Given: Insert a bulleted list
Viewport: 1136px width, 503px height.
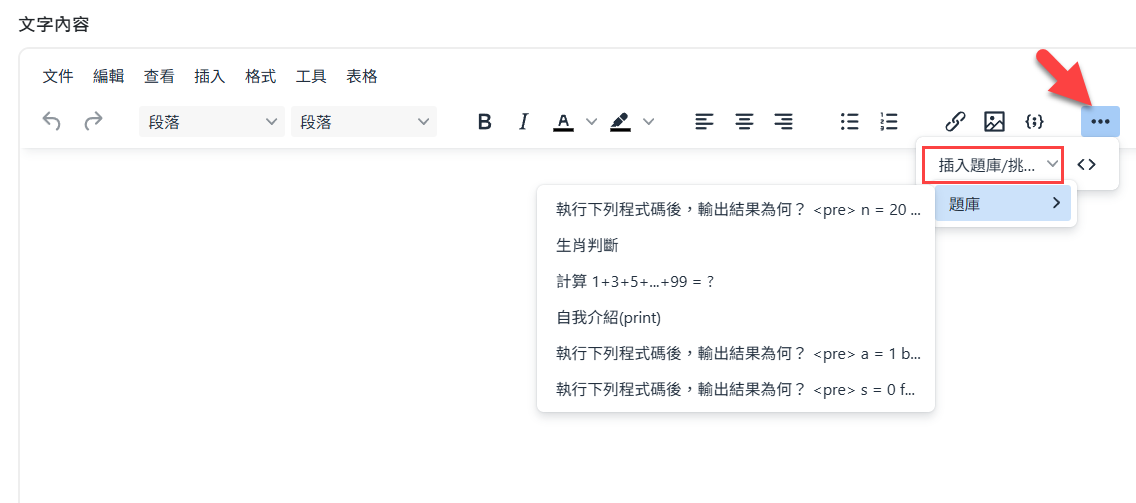Looking at the screenshot, I should 849,122.
